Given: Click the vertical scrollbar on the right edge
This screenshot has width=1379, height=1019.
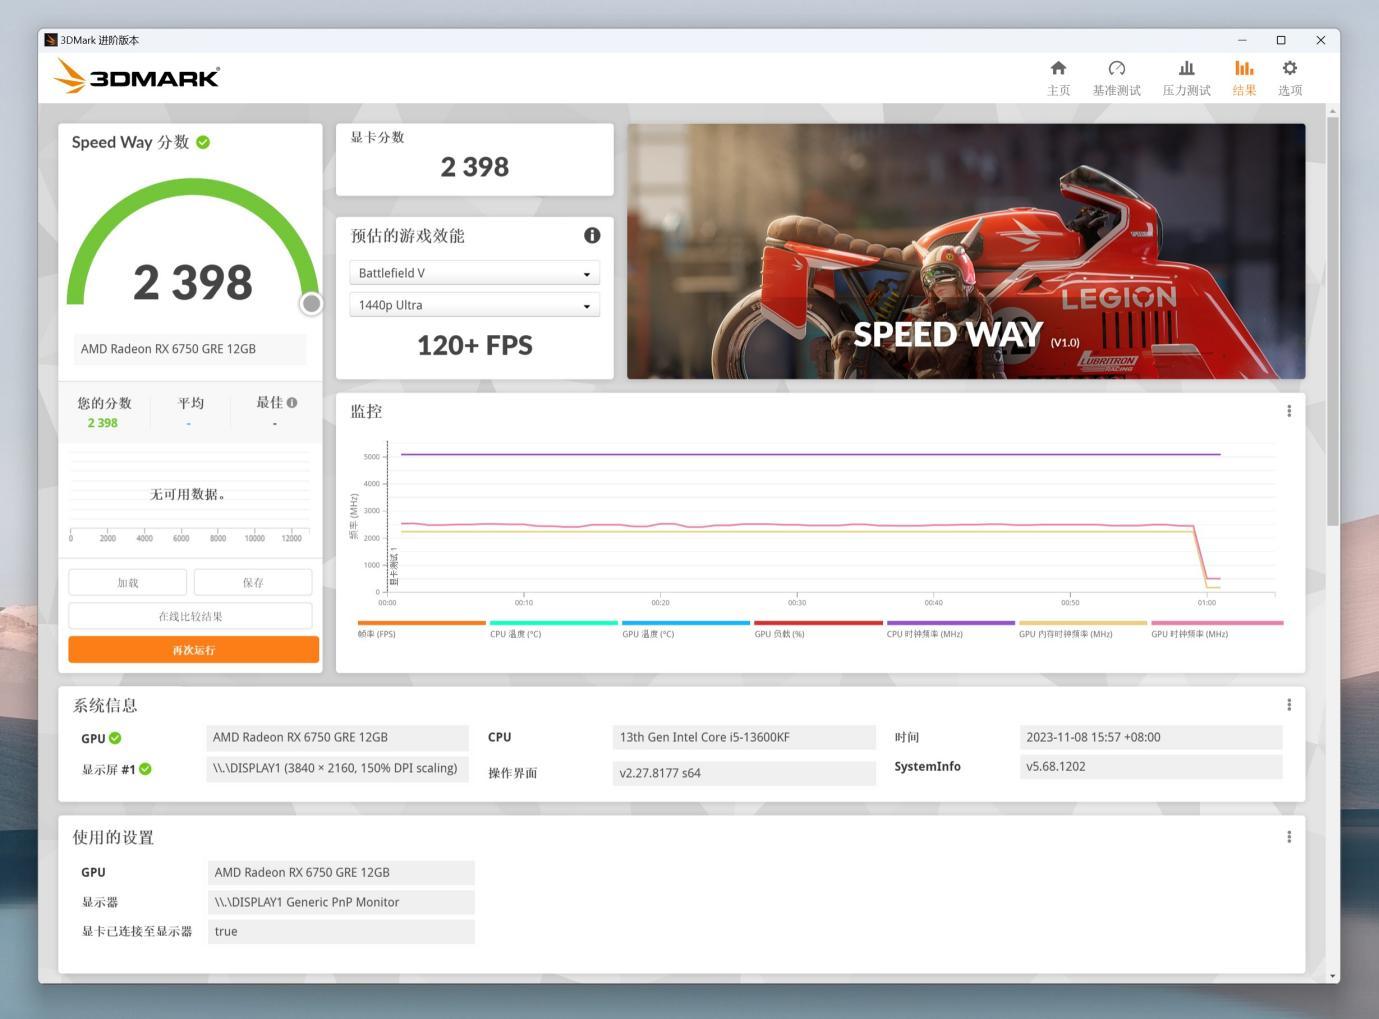Looking at the screenshot, I should tap(1333, 320).
